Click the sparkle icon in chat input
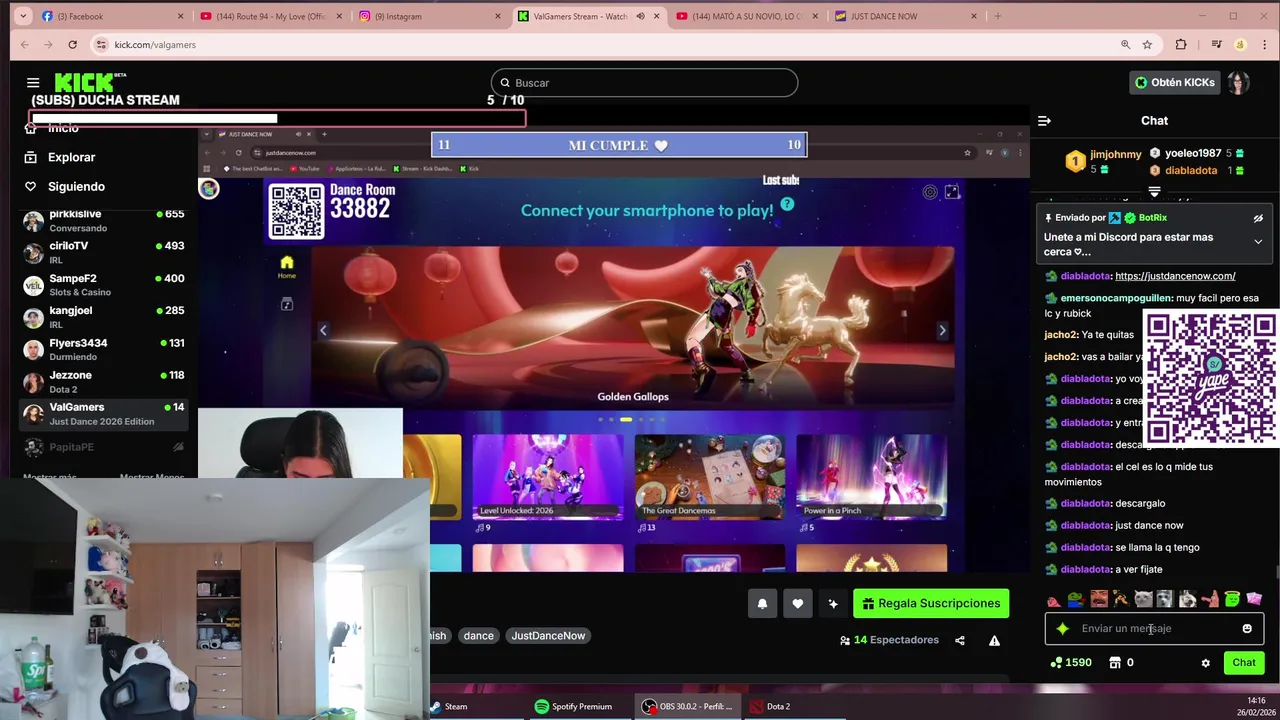 pyautogui.click(x=1063, y=629)
